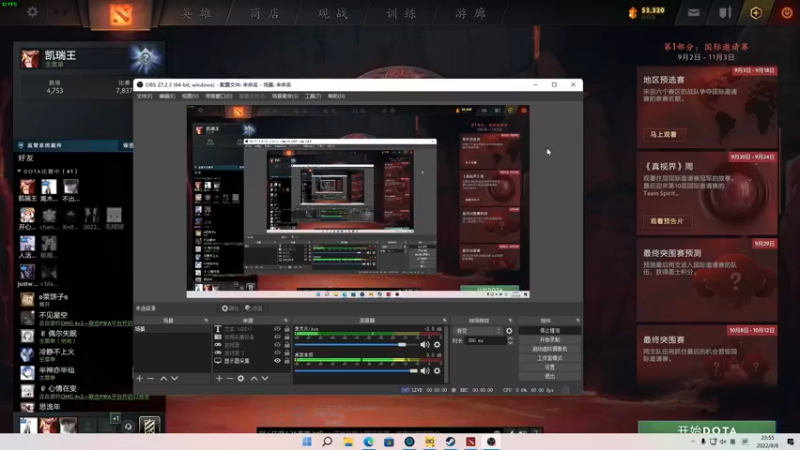Click 观看预告片 watch trailer button
The width and height of the screenshot is (800, 450).
(x=667, y=221)
